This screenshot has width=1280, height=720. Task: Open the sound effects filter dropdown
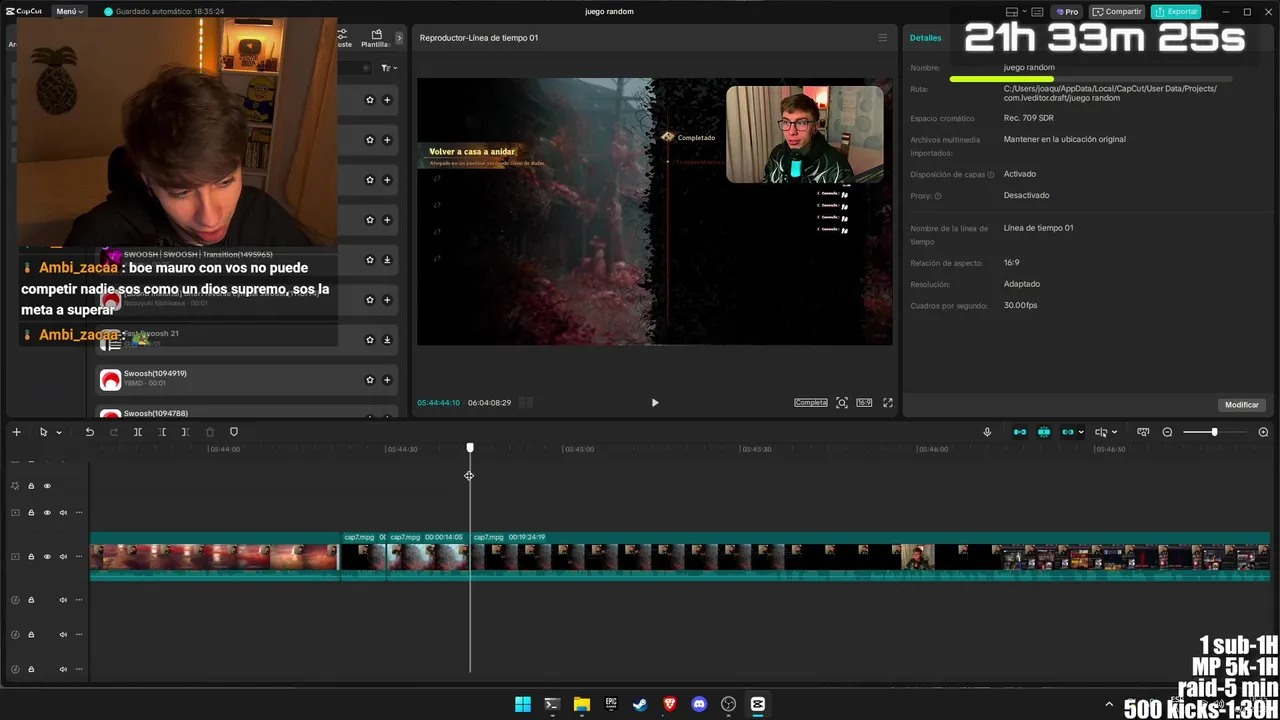click(x=389, y=68)
